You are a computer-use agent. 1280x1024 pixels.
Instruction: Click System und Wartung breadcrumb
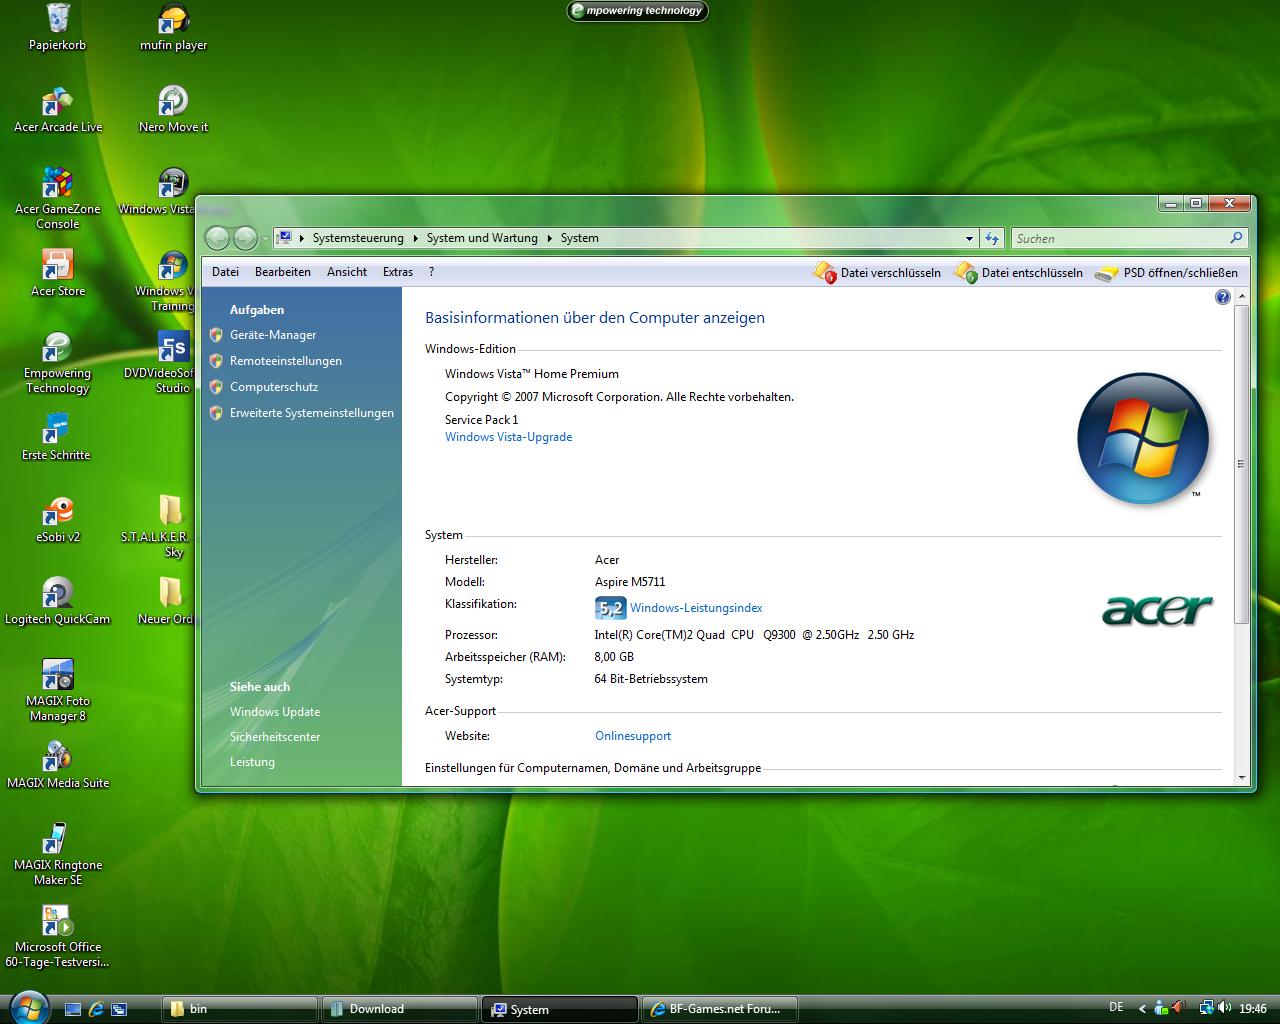[482, 238]
